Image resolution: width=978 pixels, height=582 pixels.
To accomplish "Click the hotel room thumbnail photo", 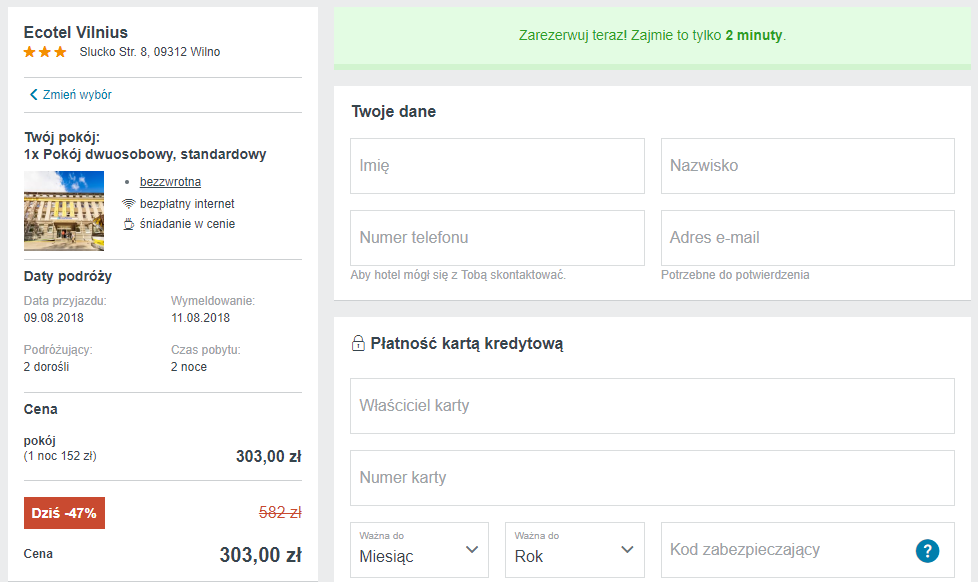I will pos(64,210).
